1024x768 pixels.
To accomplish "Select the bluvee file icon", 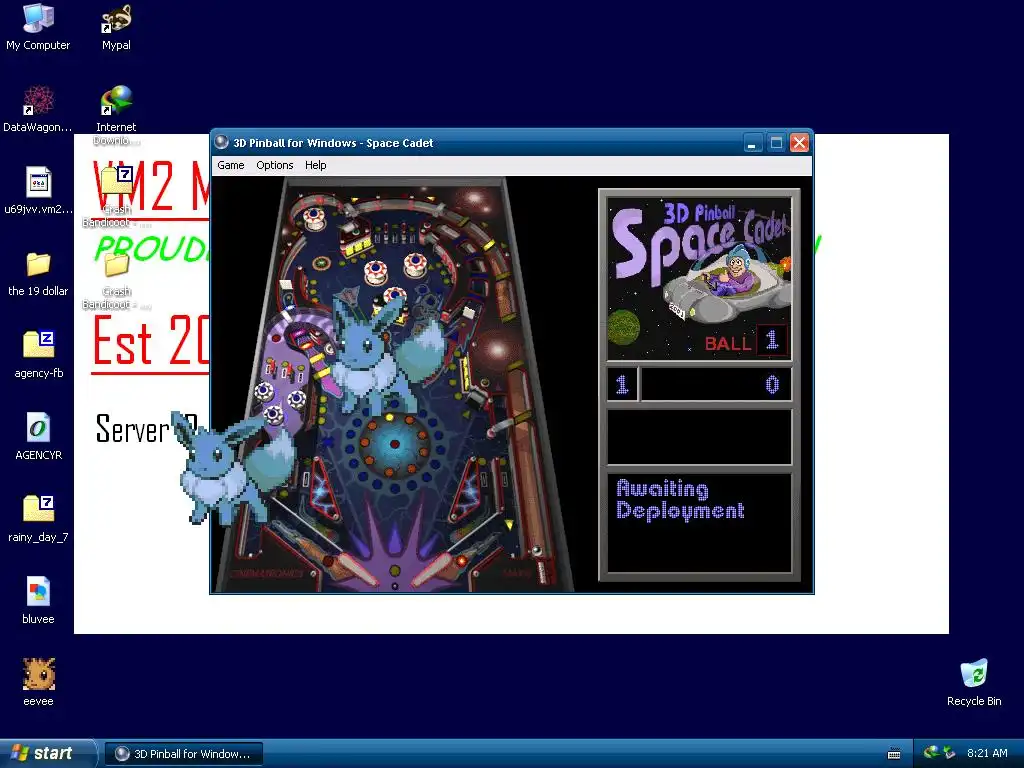I will (38, 601).
